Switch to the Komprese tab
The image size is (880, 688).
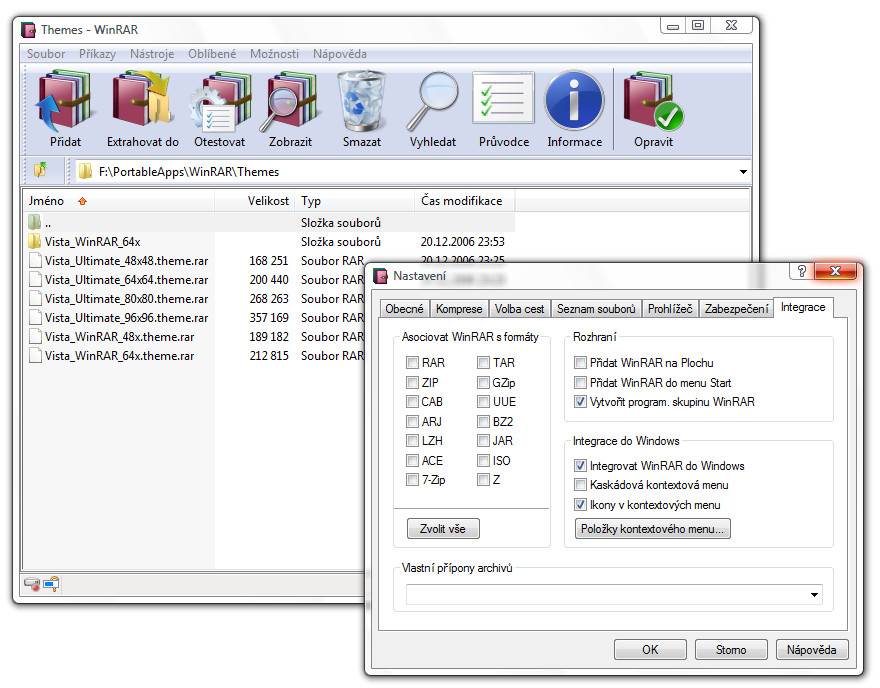tap(459, 309)
